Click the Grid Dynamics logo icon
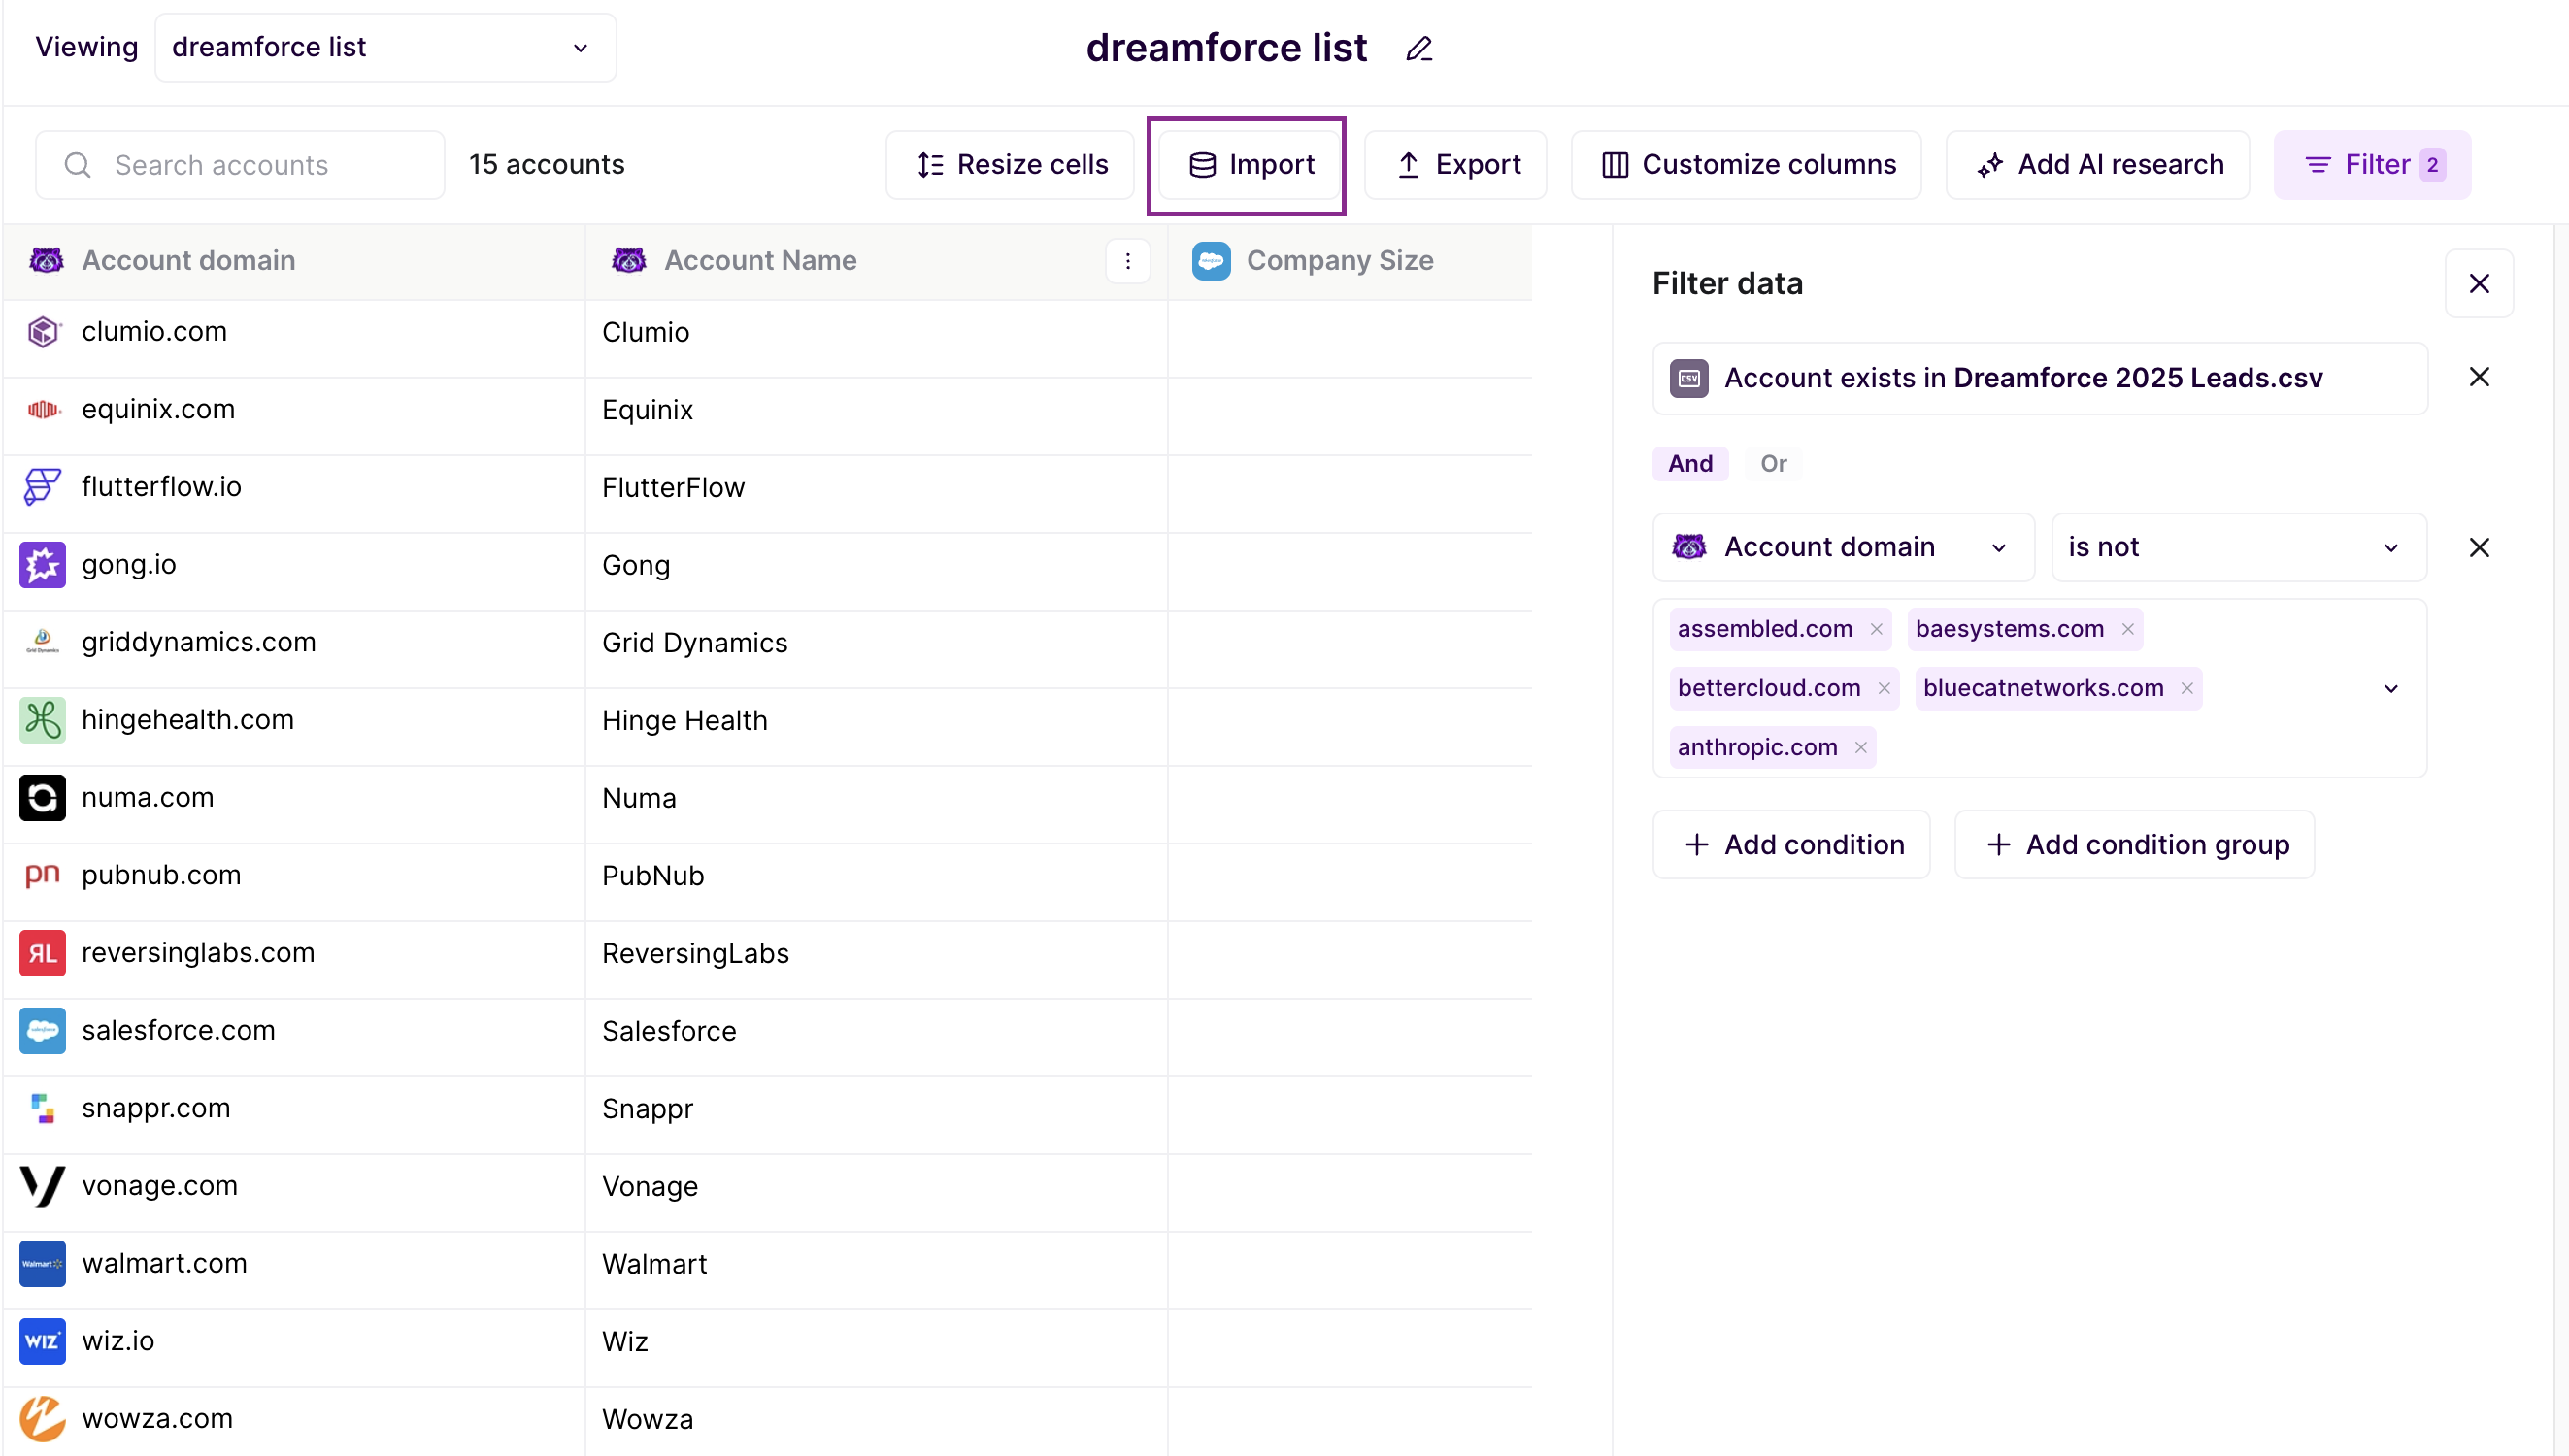 [43, 642]
